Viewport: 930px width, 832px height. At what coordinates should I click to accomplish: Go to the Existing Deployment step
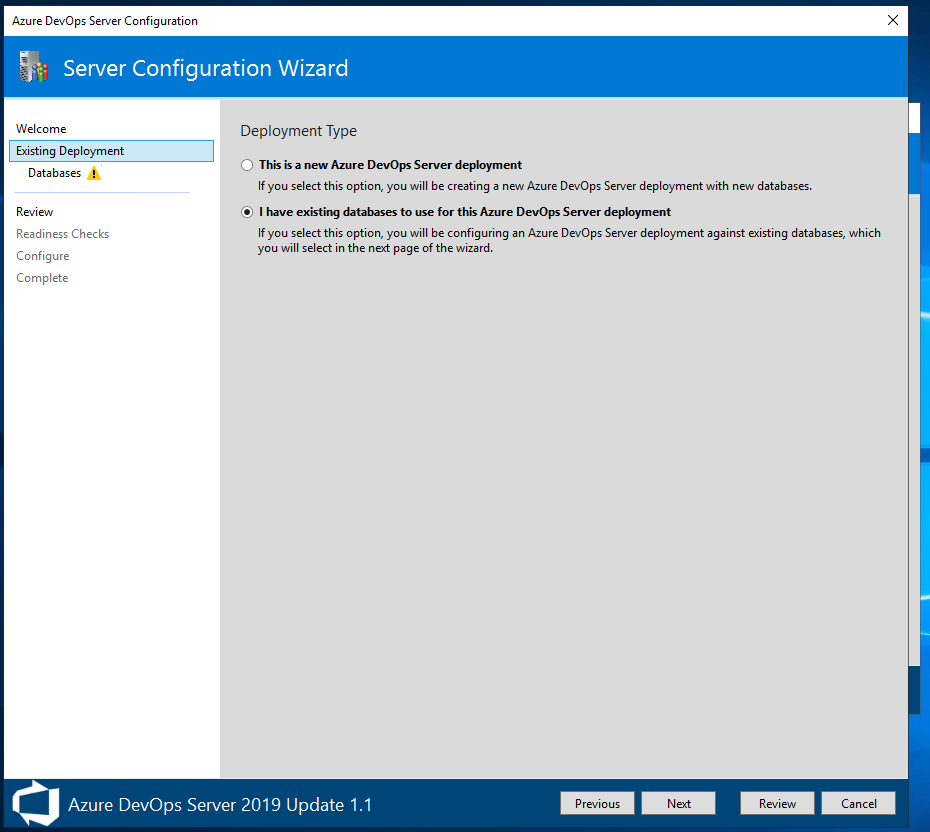[112, 151]
